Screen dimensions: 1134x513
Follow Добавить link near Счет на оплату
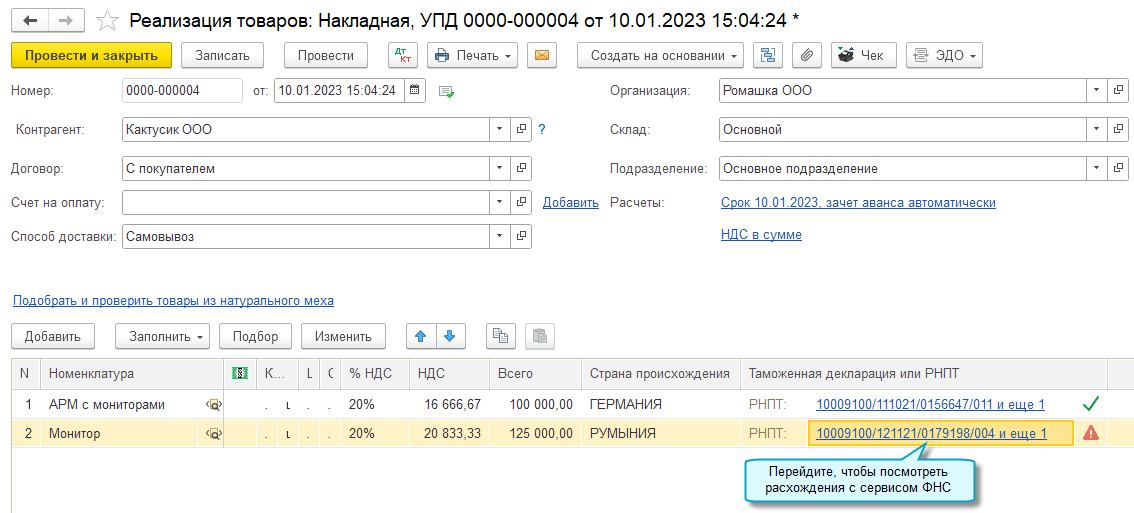coord(571,203)
